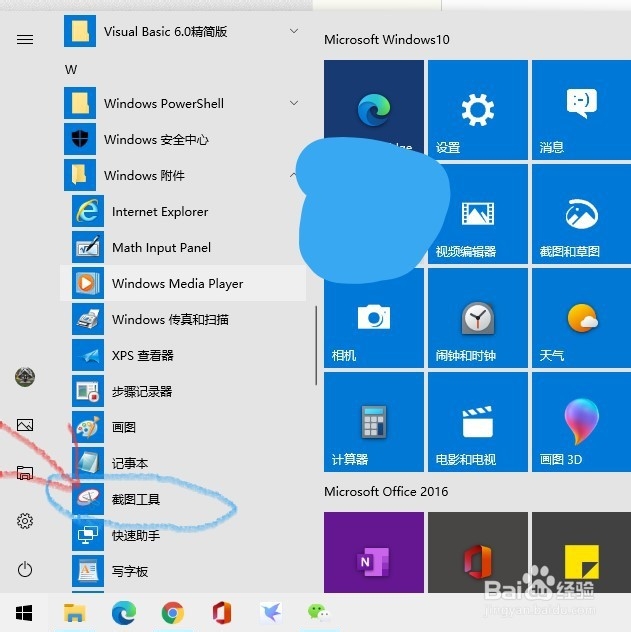Open 视频编辑器 tile

pyautogui.click(x=478, y=214)
